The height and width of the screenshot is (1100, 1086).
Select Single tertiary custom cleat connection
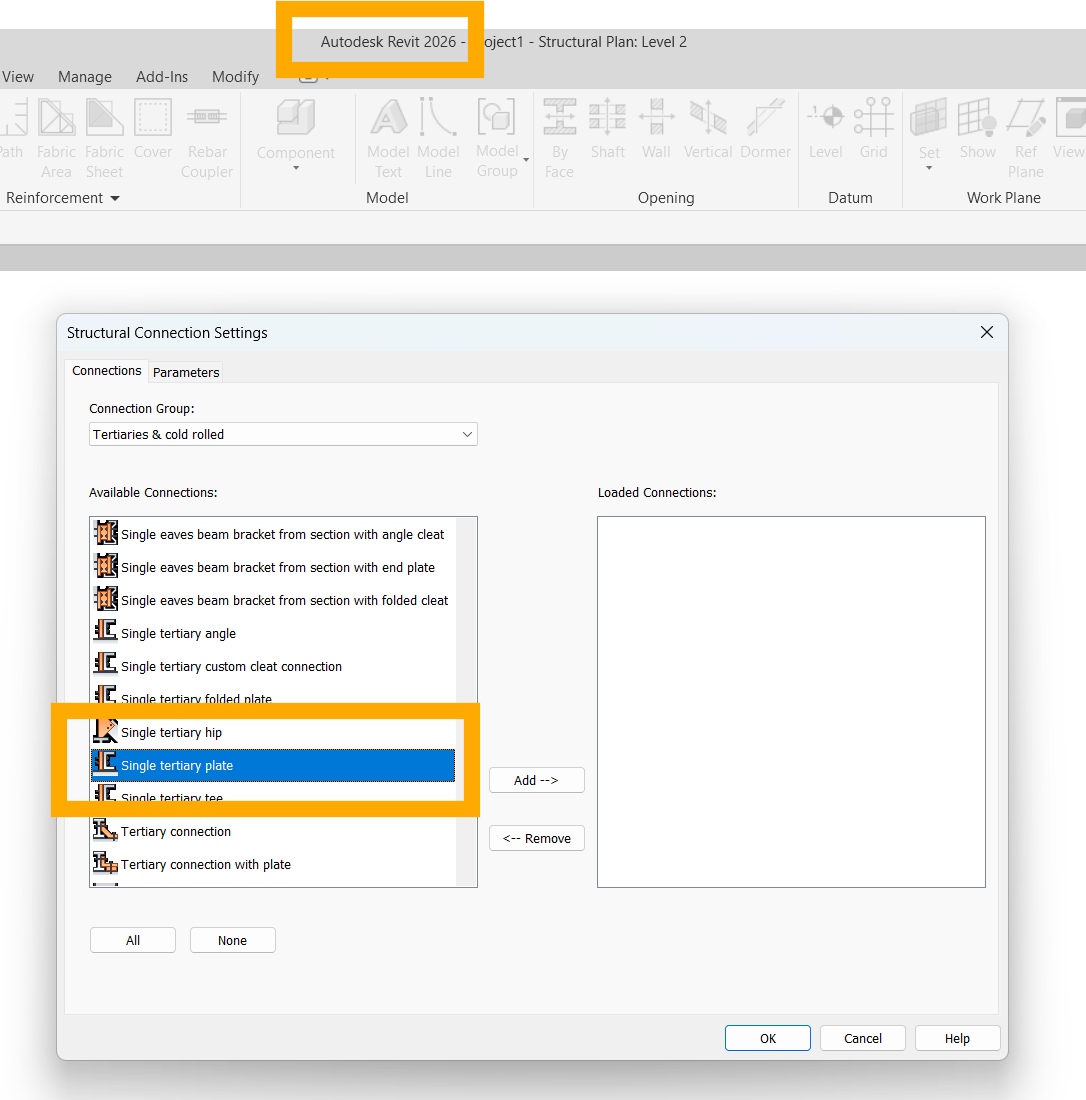(x=274, y=666)
